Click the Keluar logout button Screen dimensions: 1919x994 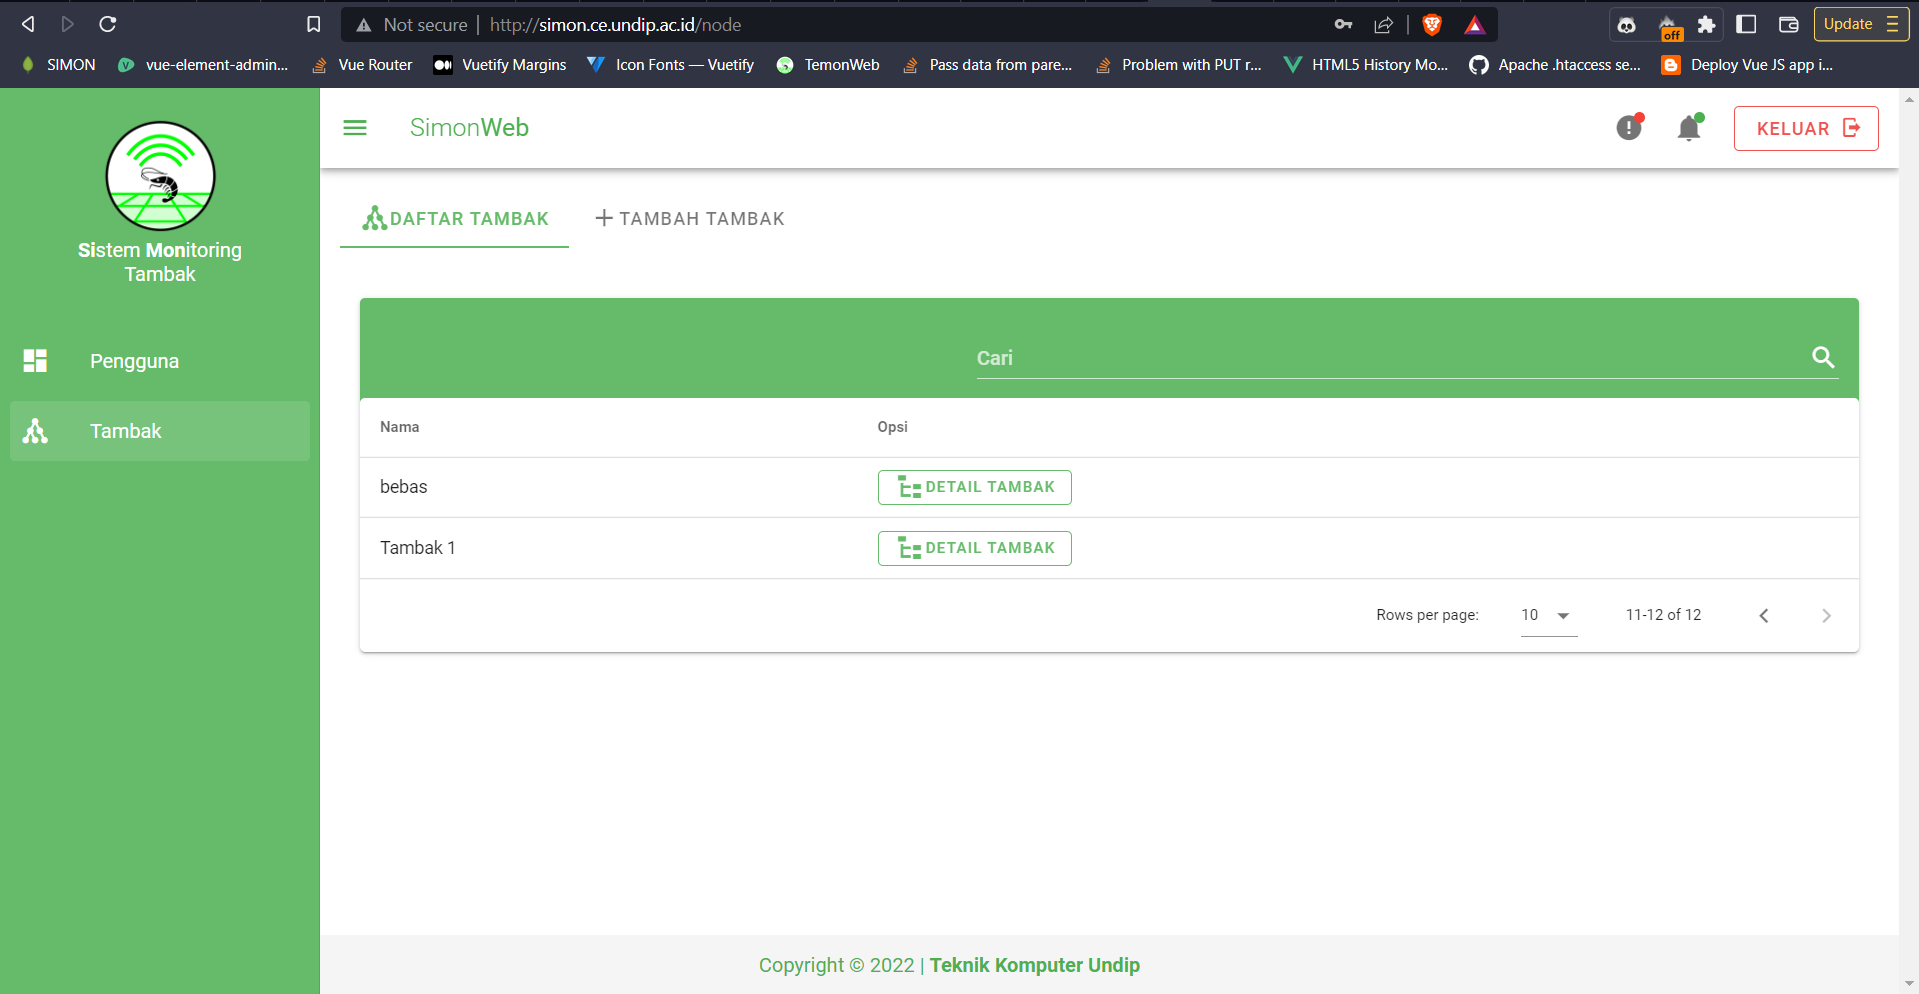(x=1805, y=128)
